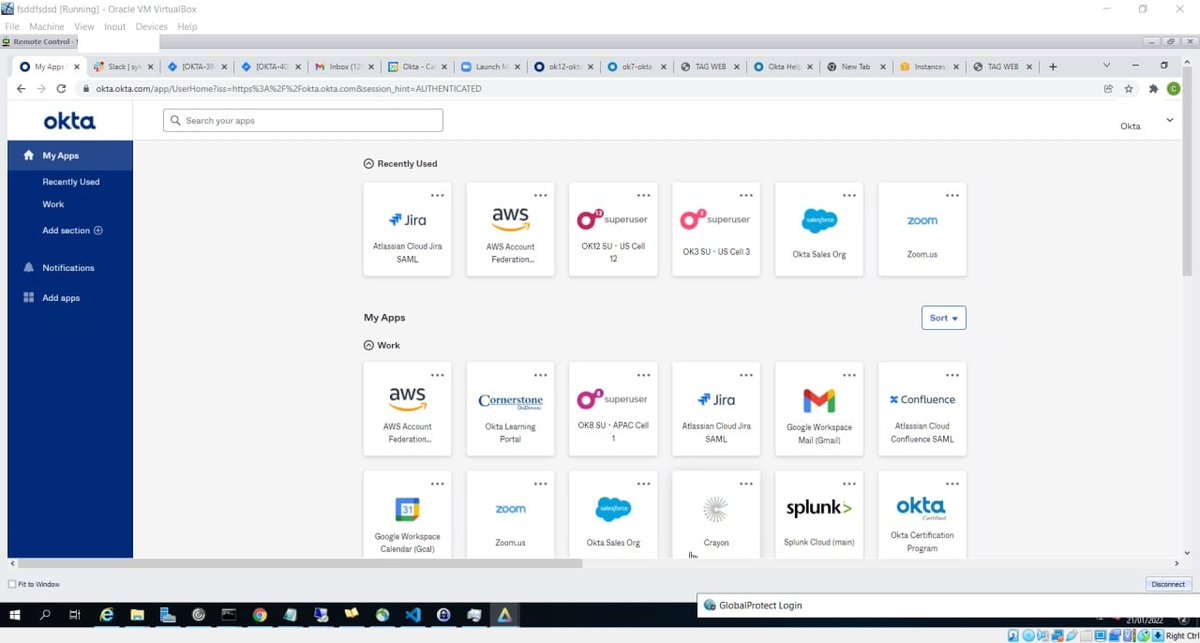Open the Splunk Cloud (main) app
Viewport: 1200px width, 643px height.
[818, 513]
